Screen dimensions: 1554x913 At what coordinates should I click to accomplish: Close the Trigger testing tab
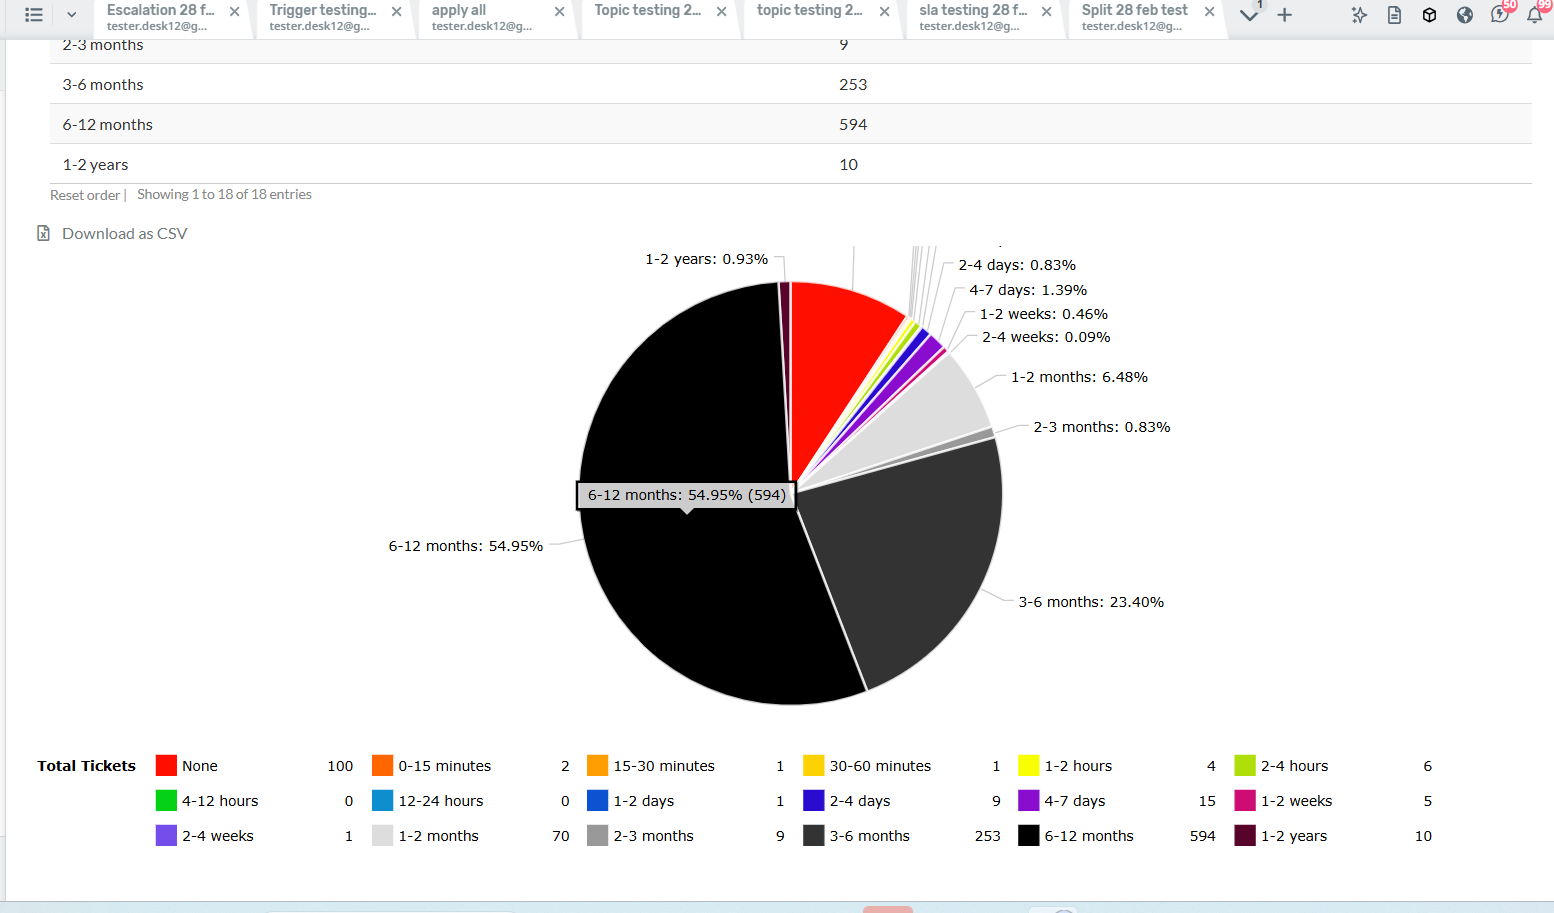click(x=397, y=12)
